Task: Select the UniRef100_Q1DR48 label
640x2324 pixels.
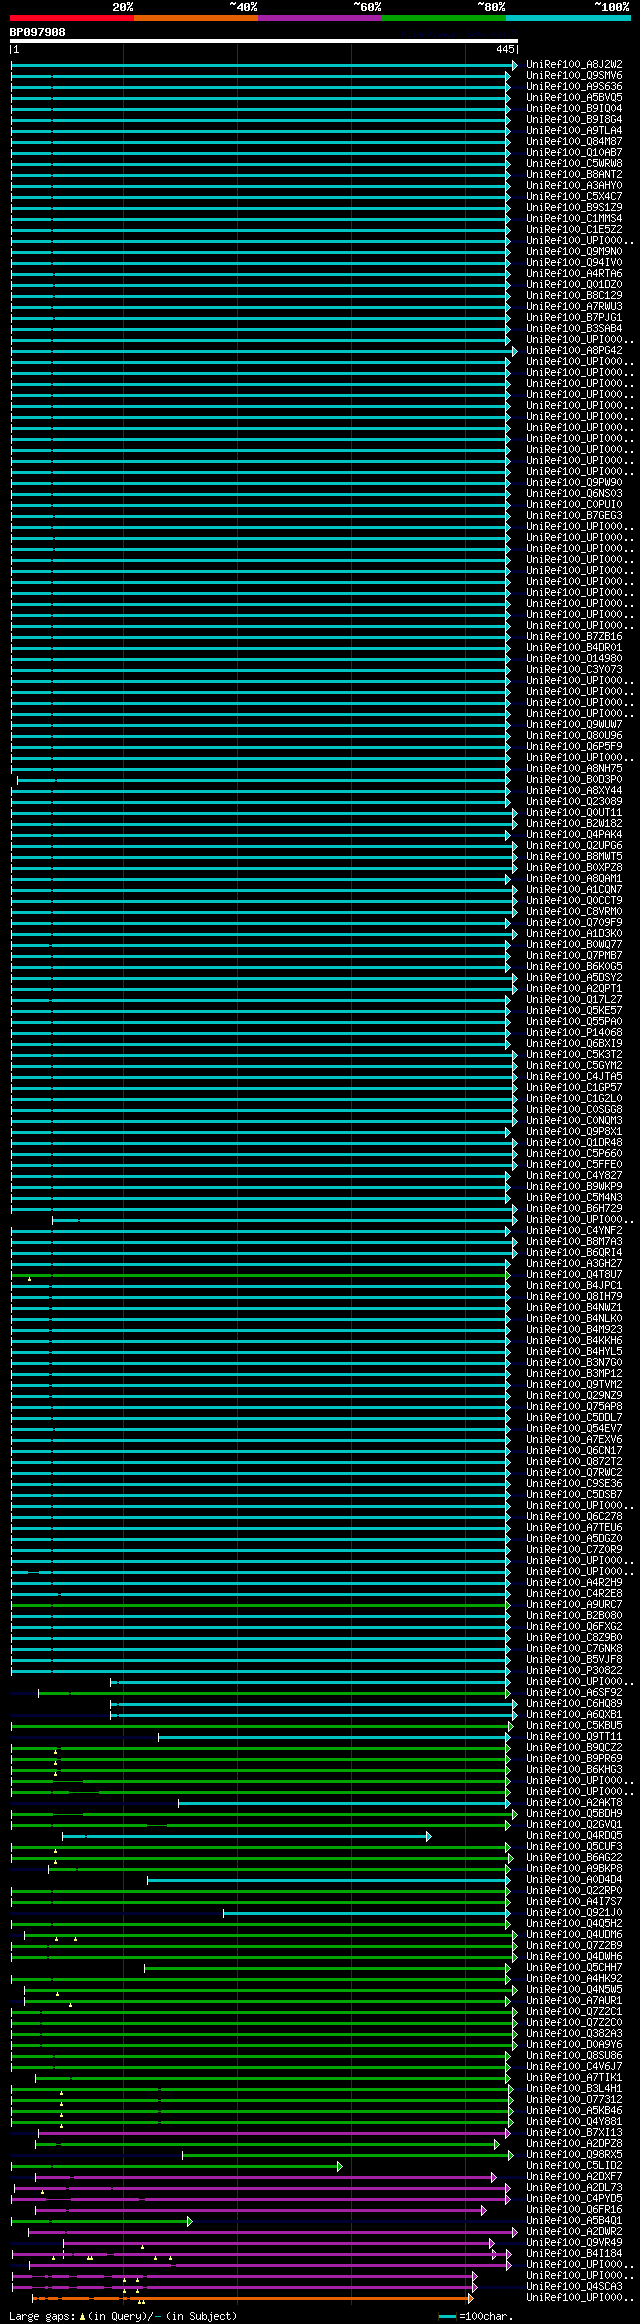Action: tap(574, 1143)
